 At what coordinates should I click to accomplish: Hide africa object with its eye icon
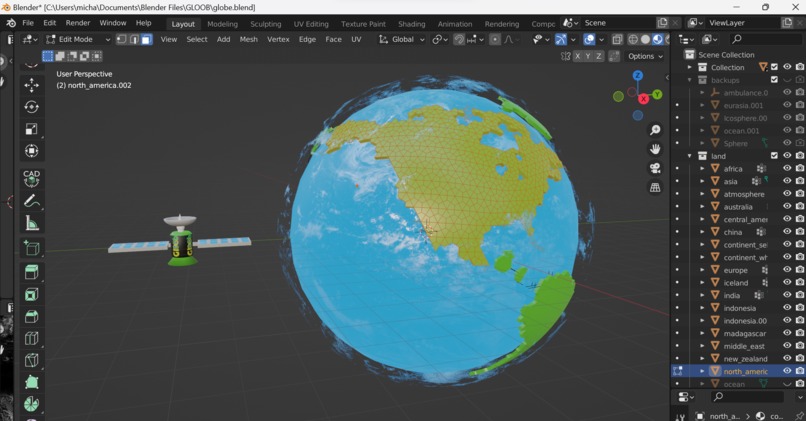point(787,168)
